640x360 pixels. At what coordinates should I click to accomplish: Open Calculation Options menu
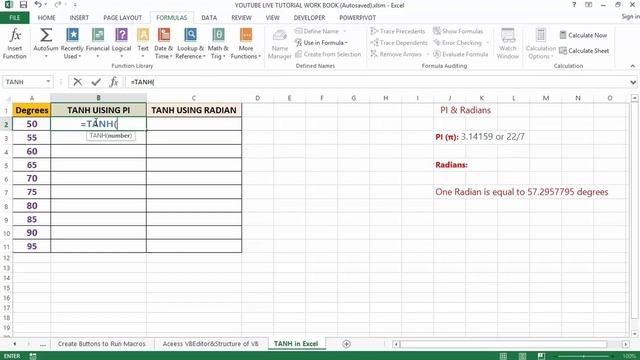[541, 44]
